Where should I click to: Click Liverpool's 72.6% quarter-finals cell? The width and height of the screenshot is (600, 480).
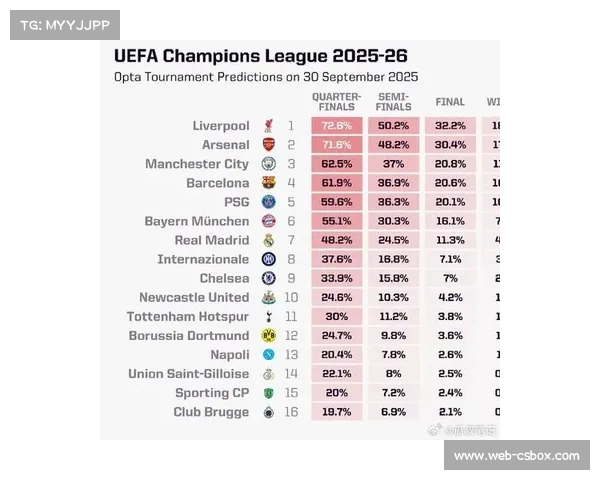pos(337,126)
